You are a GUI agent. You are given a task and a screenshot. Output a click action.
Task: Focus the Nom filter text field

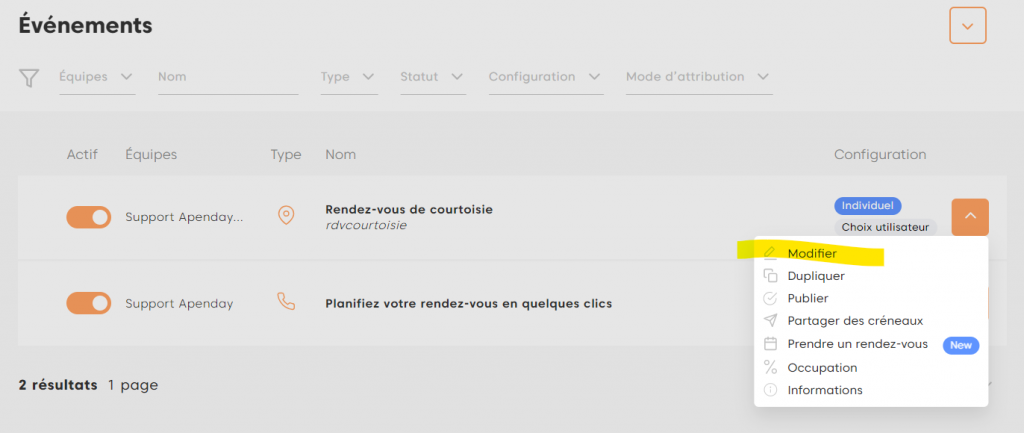pyautogui.click(x=228, y=77)
